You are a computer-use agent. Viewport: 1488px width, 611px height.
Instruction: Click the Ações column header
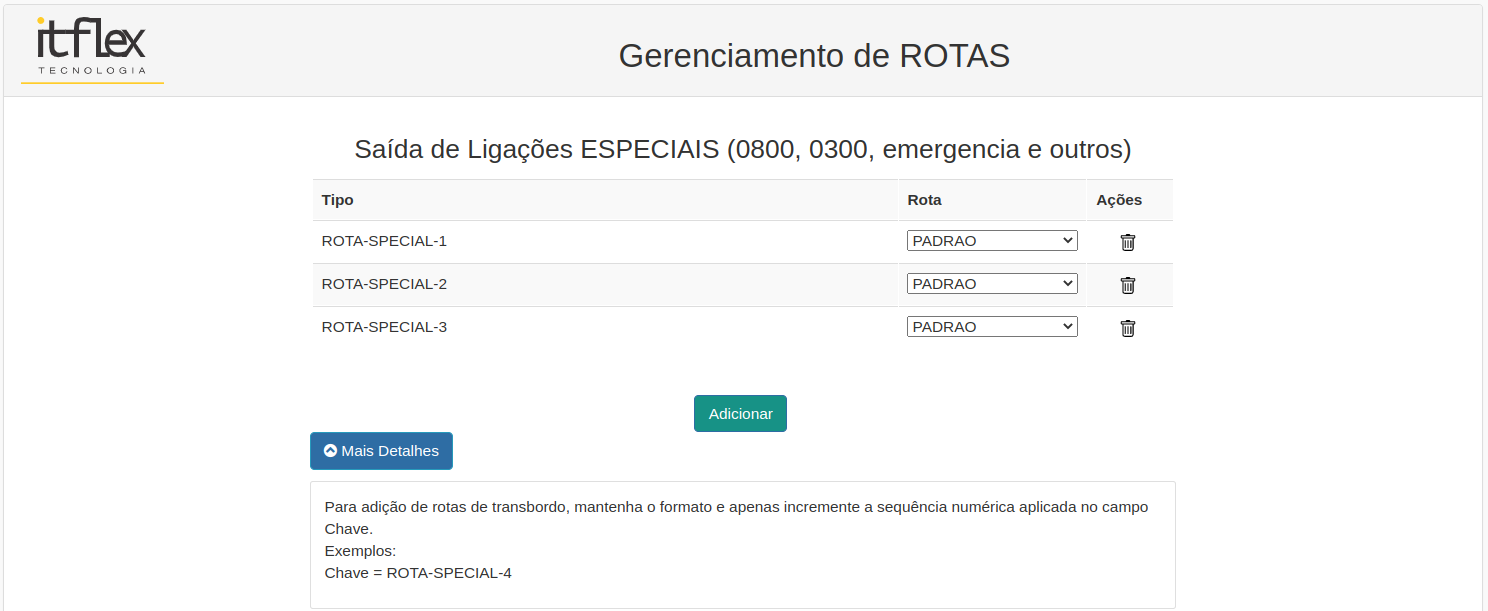[1118, 200]
